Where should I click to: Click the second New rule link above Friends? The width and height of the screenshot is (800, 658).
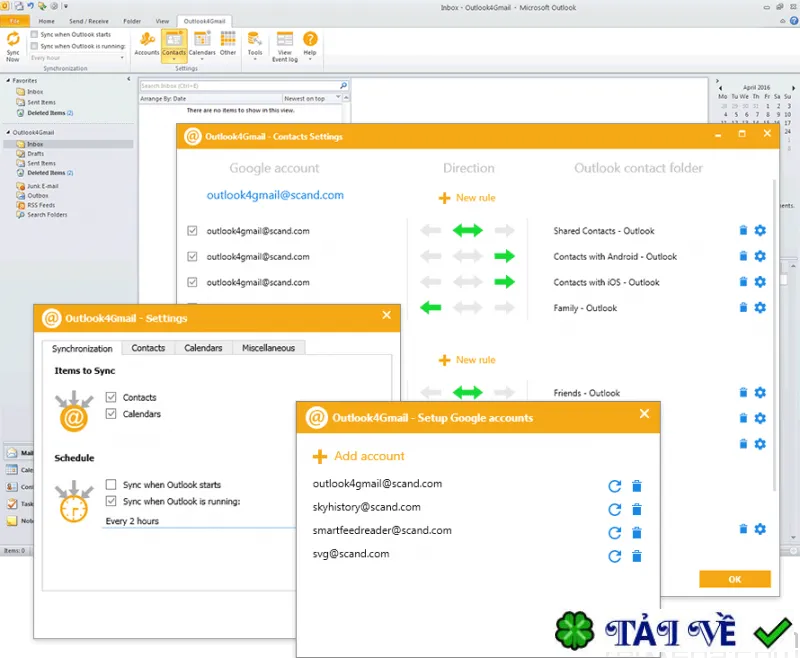(x=467, y=360)
